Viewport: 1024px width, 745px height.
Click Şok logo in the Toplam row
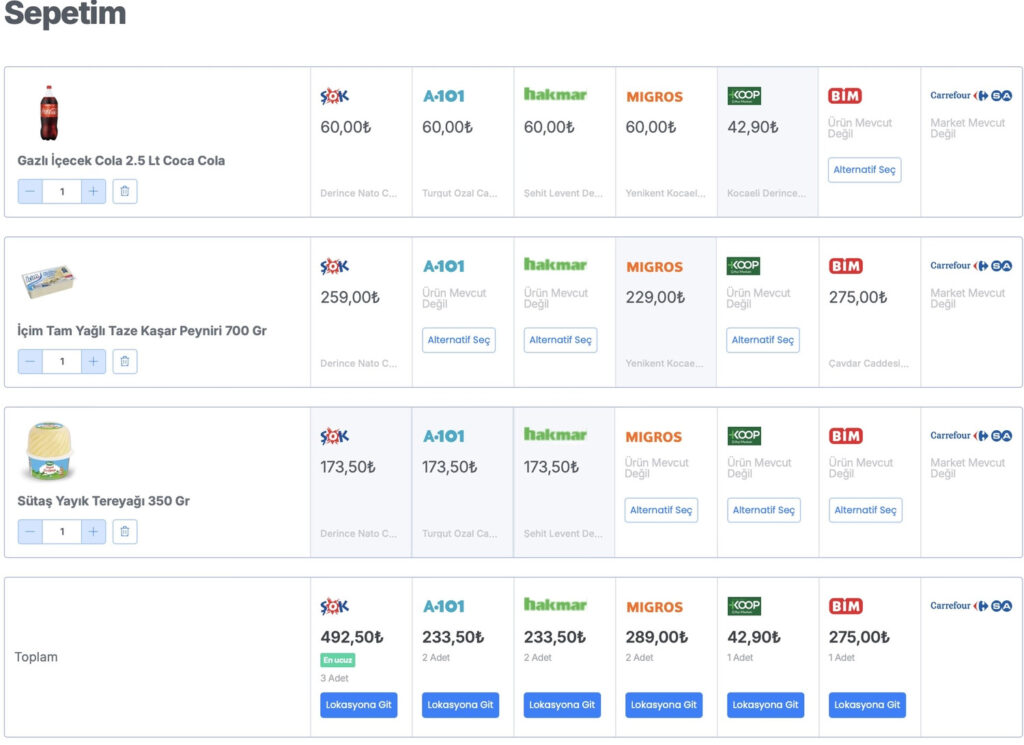[x=334, y=607]
